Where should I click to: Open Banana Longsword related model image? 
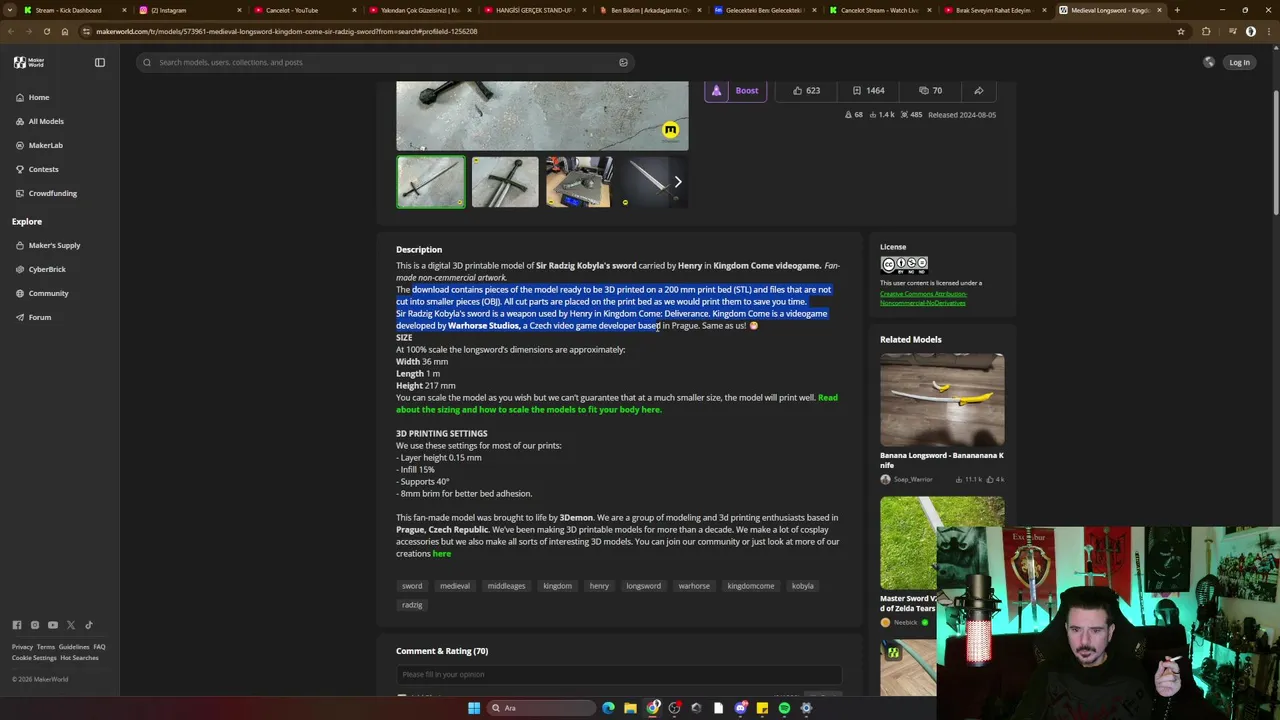pyautogui.click(x=942, y=399)
